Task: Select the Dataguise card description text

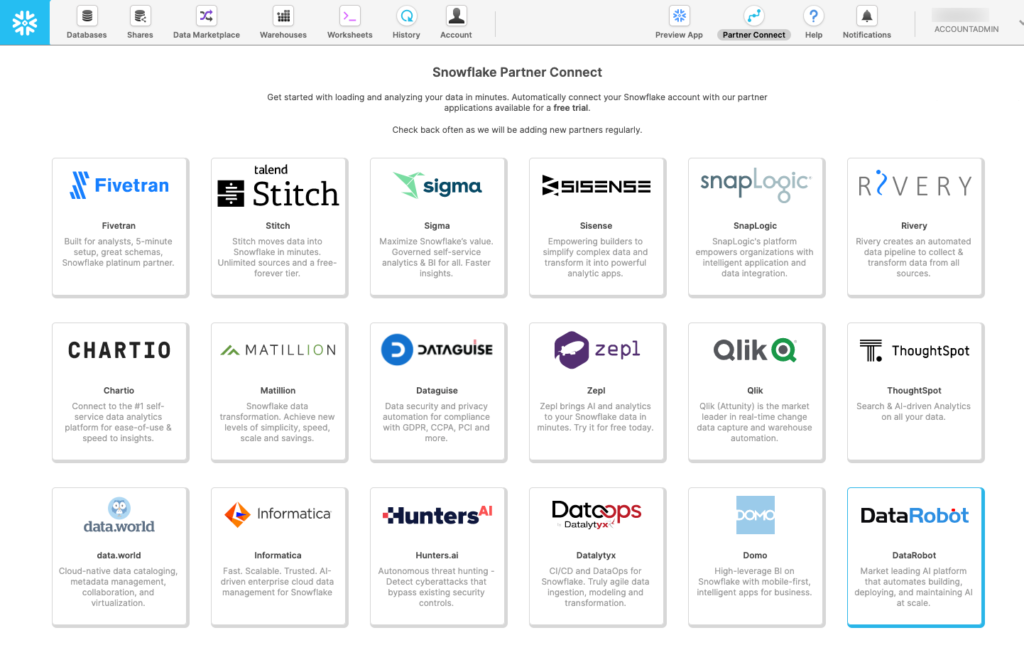Action: [x=436, y=422]
